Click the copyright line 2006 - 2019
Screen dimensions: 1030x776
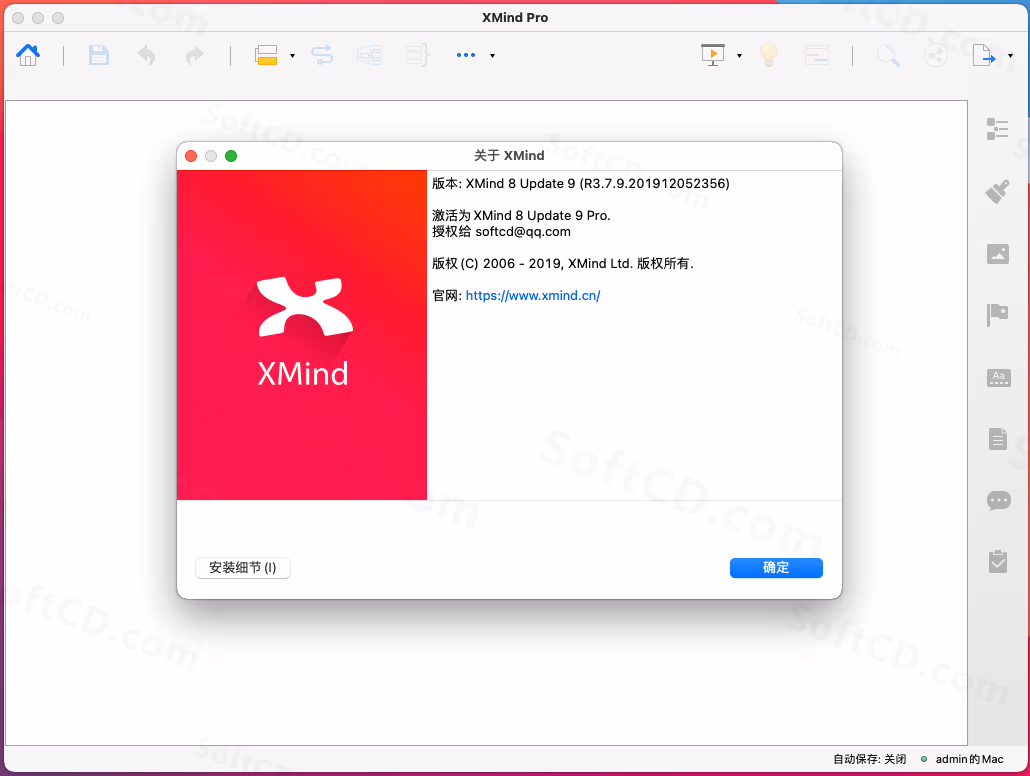pos(563,263)
